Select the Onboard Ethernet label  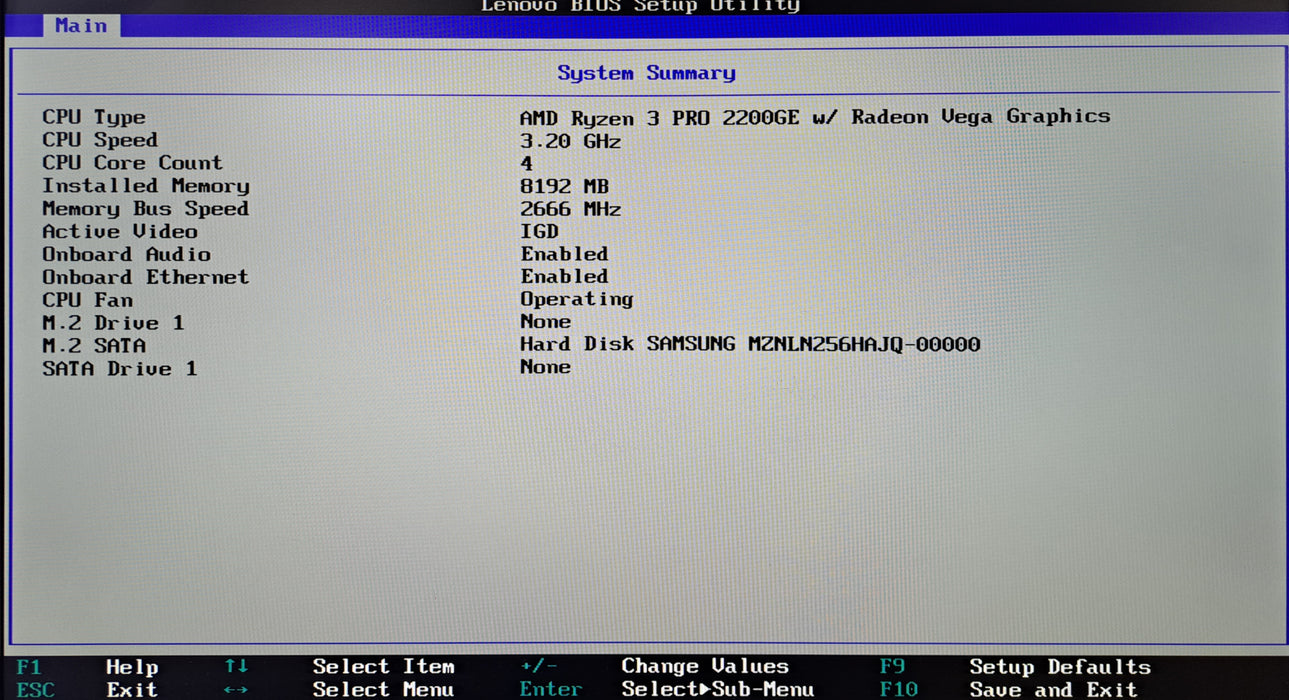point(145,277)
